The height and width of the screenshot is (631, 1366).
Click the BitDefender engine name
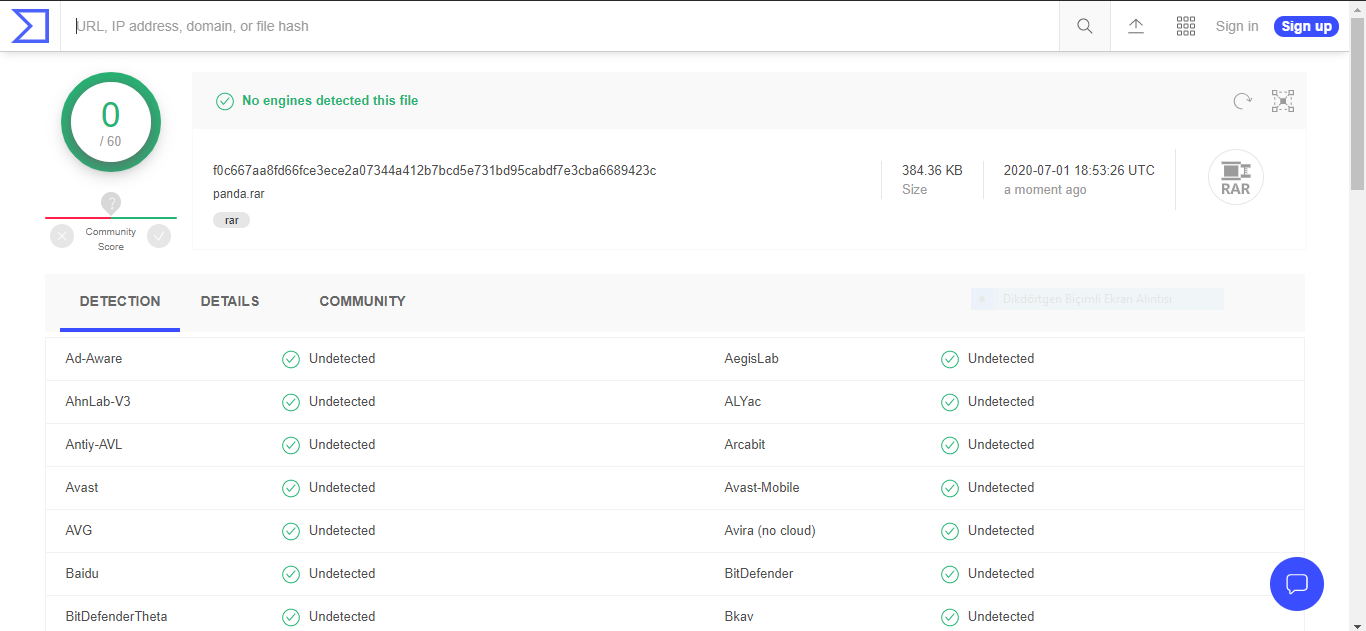click(x=759, y=574)
